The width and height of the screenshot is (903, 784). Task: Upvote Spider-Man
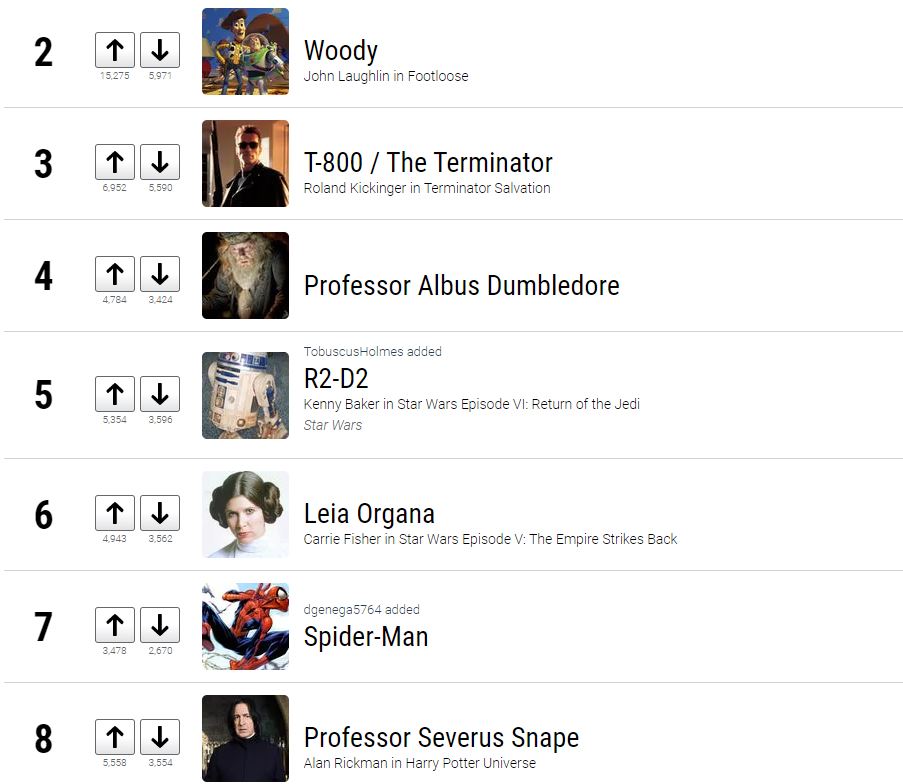tap(115, 625)
